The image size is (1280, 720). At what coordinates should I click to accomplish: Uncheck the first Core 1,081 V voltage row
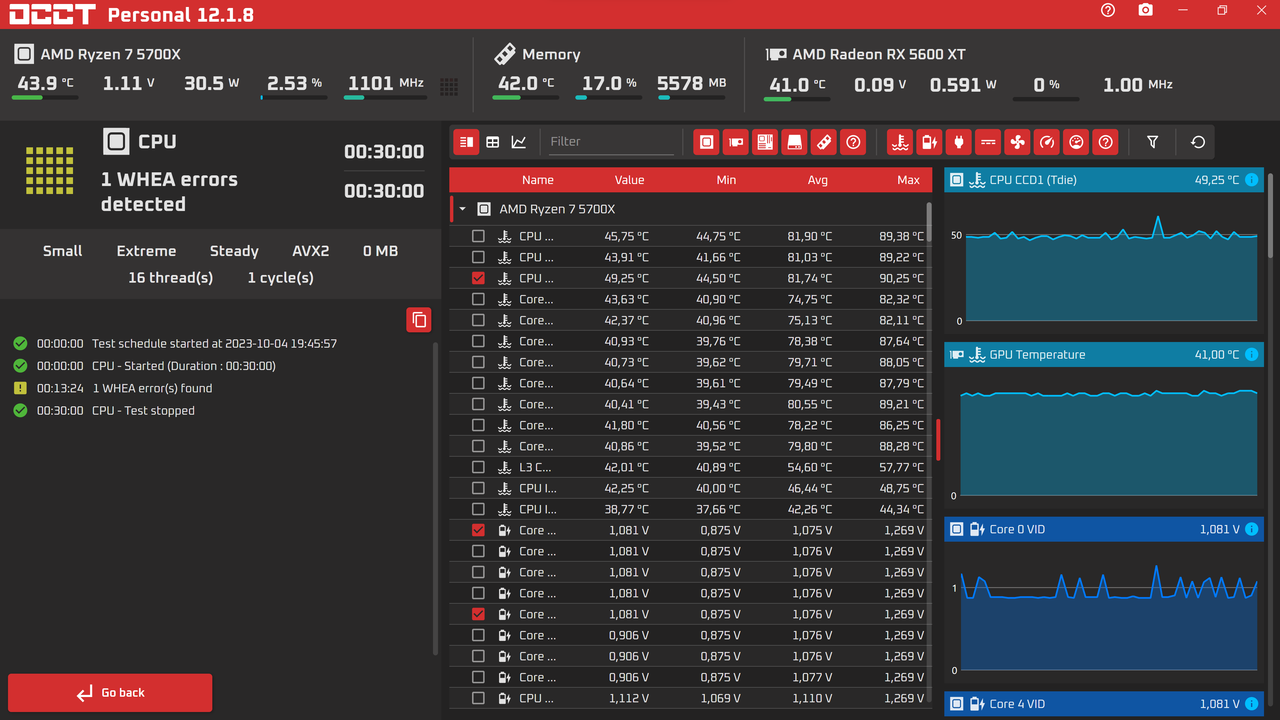478,530
